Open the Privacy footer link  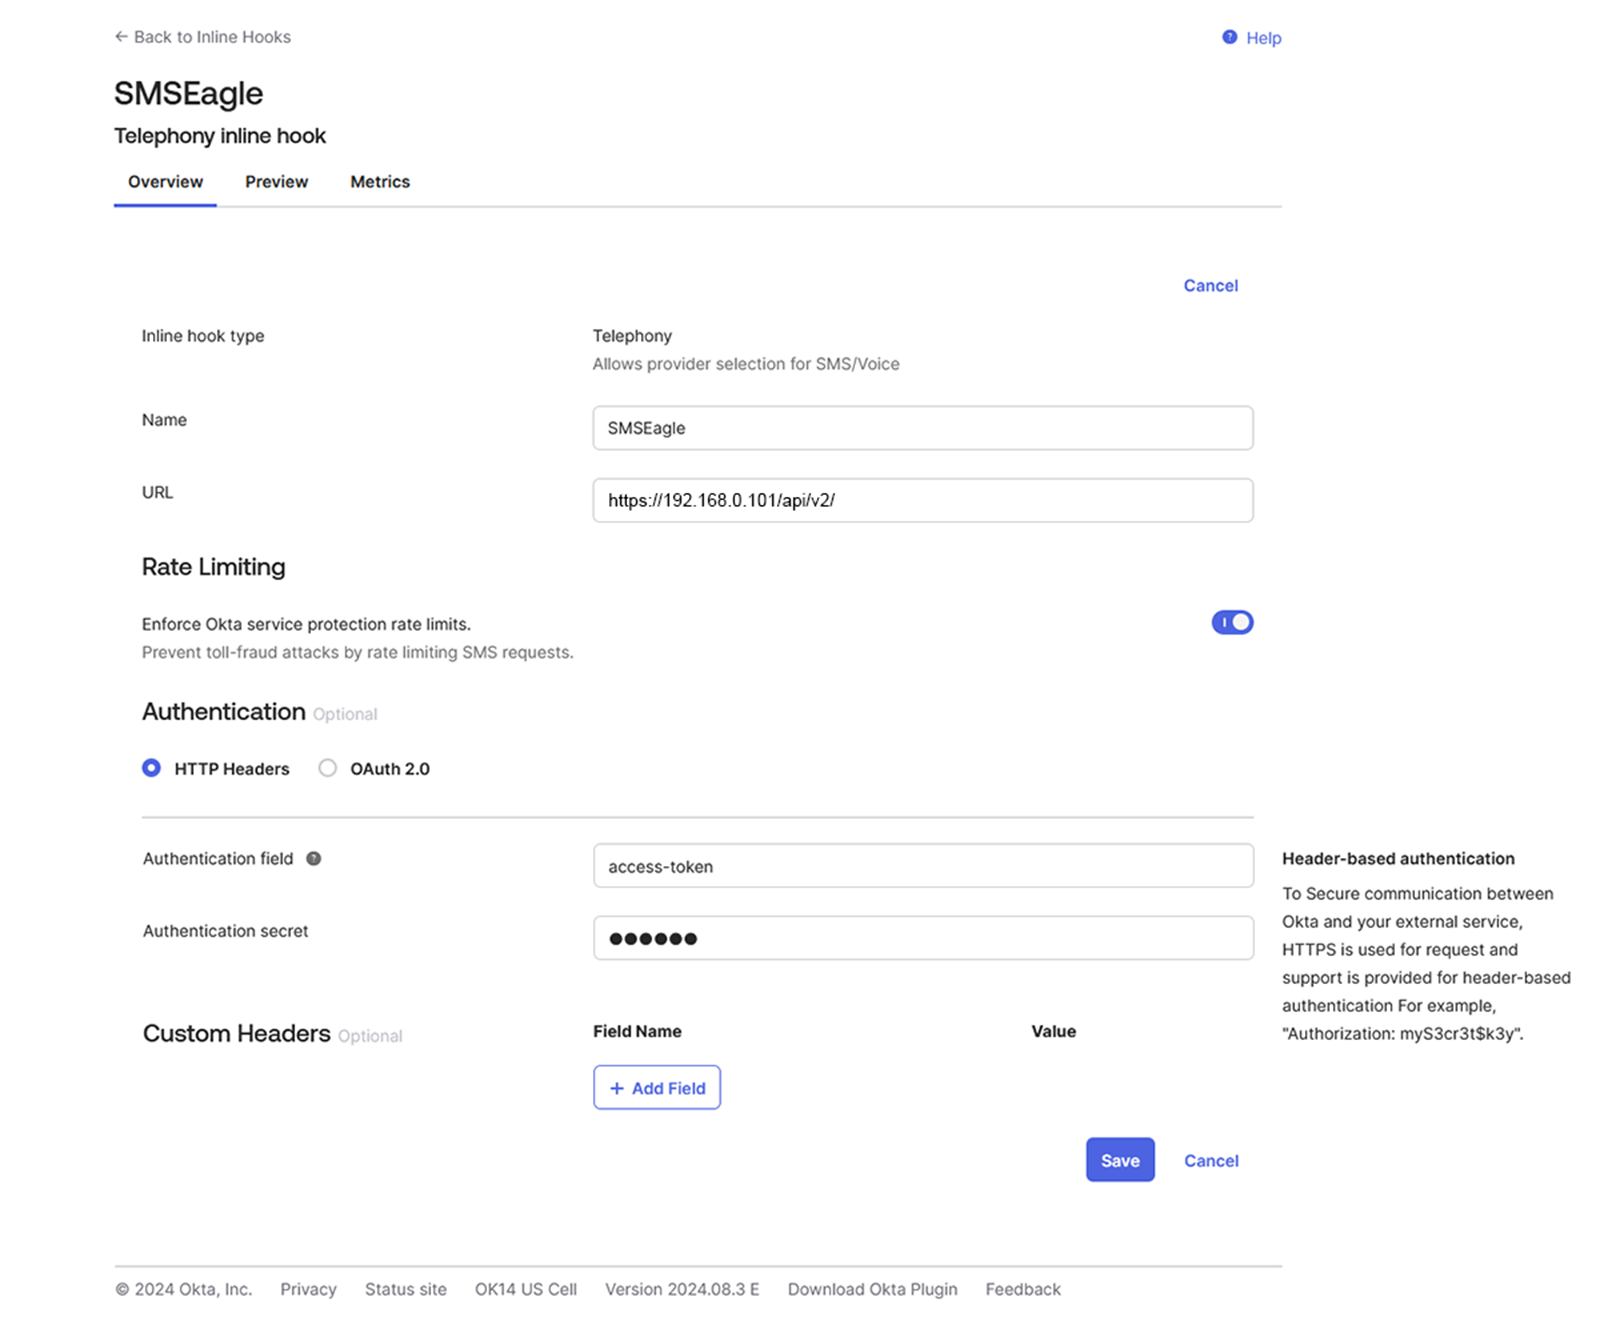point(308,1289)
